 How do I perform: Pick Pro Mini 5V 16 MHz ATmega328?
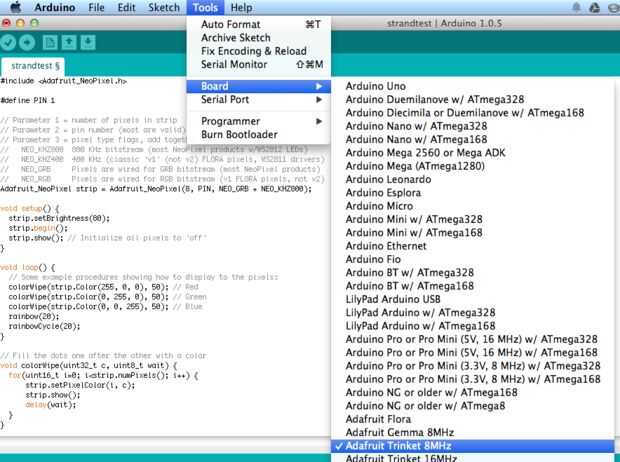click(x=473, y=339)
